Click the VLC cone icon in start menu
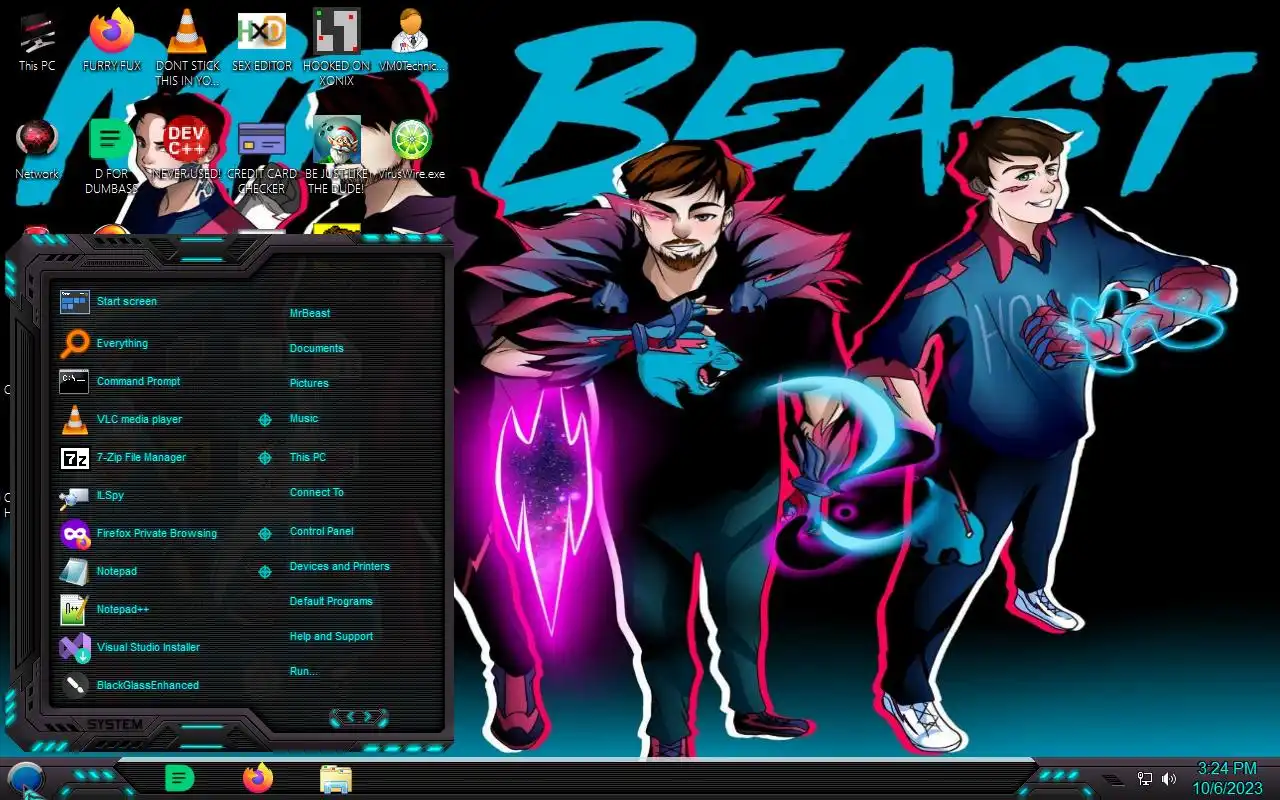 (75, 419)
